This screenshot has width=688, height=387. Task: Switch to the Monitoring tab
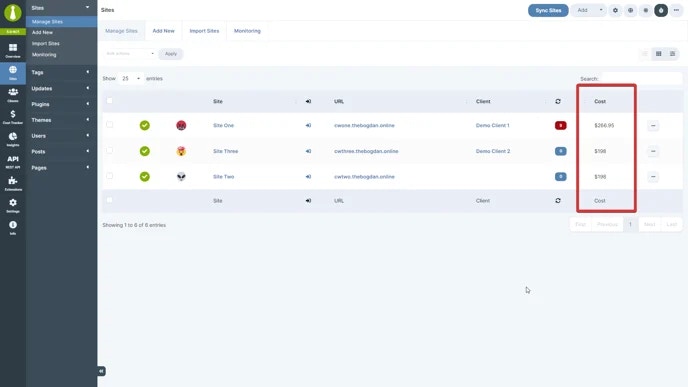click(247, 31)
